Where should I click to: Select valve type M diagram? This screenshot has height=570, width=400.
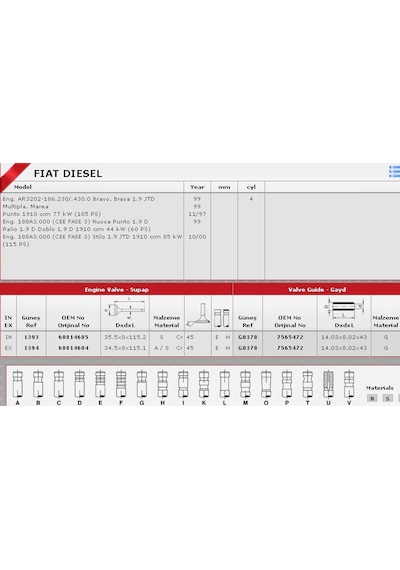[245, 385]
